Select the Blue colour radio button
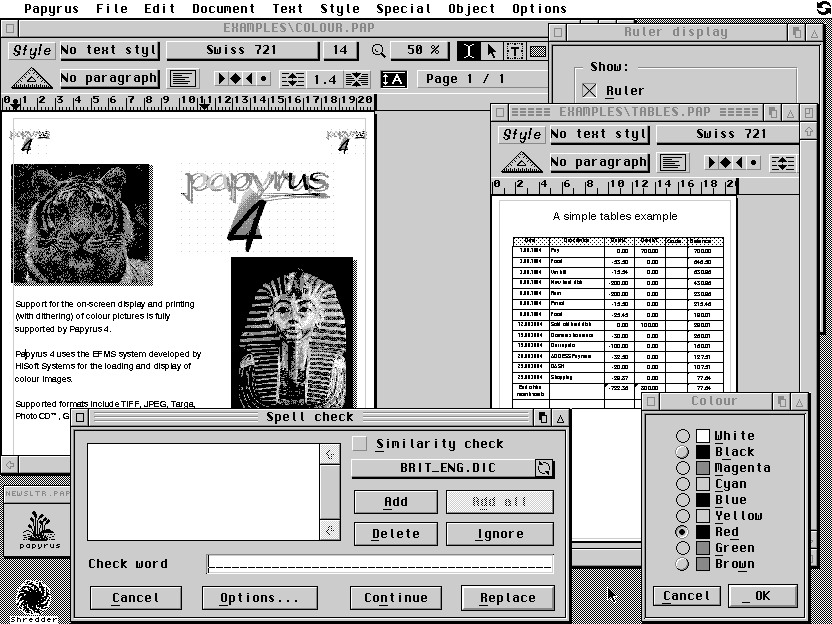Screen dimensions: 832x624 (682, 499)
